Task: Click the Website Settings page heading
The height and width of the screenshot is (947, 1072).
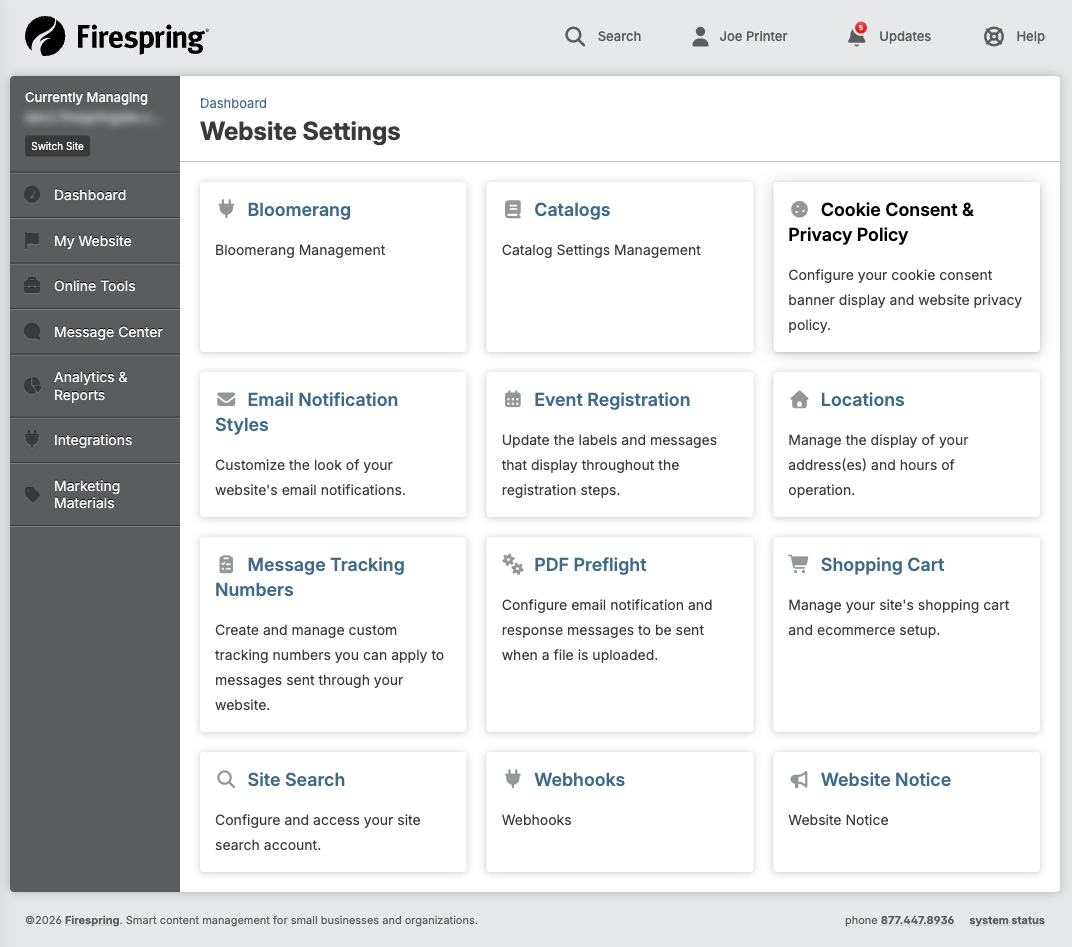Action: coord(300,131)
